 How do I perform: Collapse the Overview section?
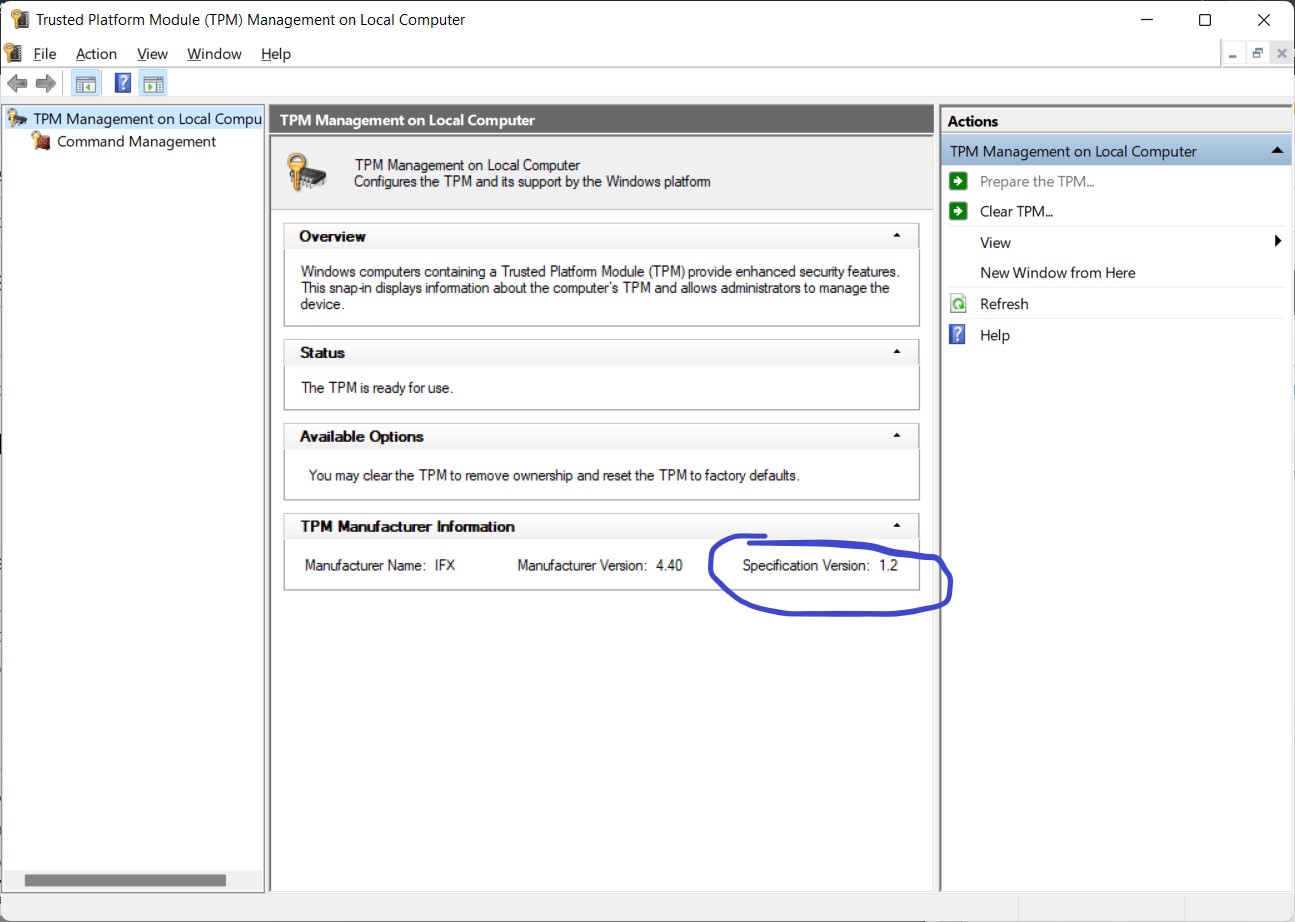[897, 236]
